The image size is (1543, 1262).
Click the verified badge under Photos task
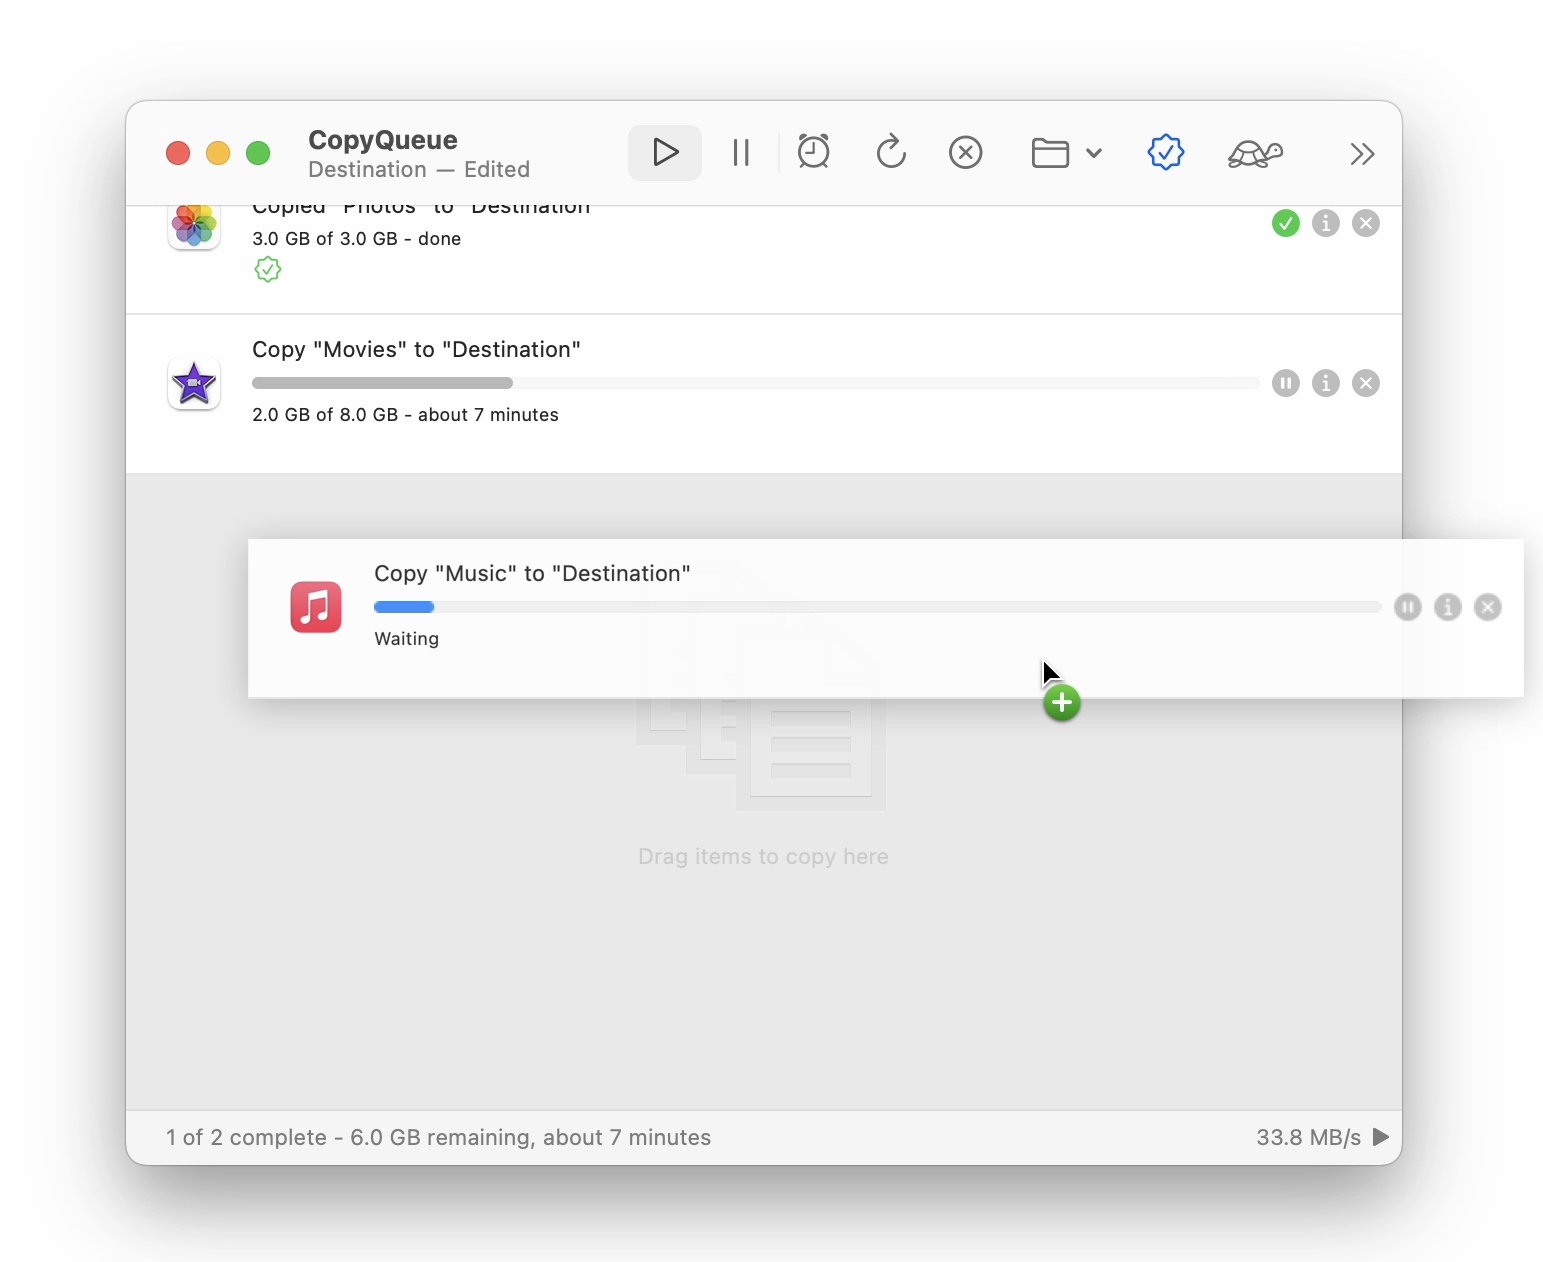[x=268, y=270]
